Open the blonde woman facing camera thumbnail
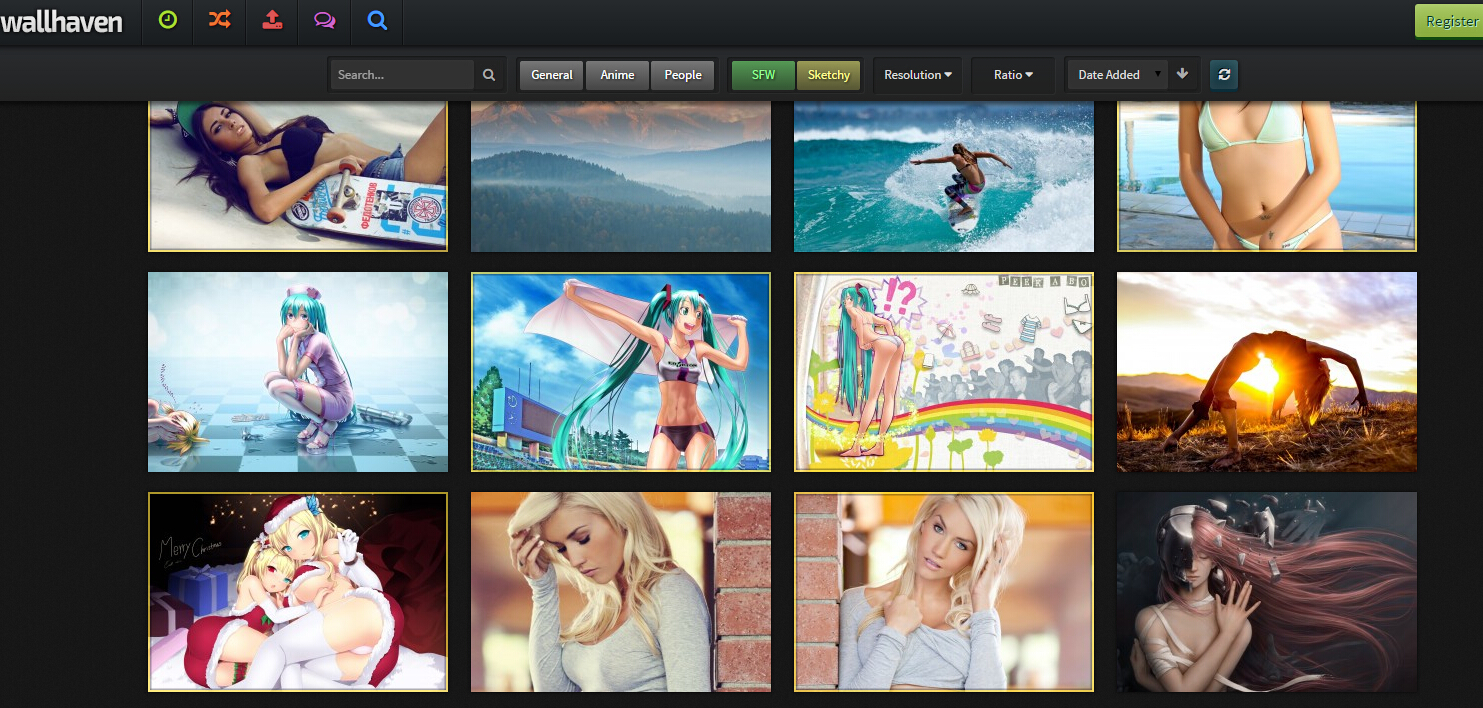Image resolution: width=1483 pixels, height=708 pixels. point(944,592)
